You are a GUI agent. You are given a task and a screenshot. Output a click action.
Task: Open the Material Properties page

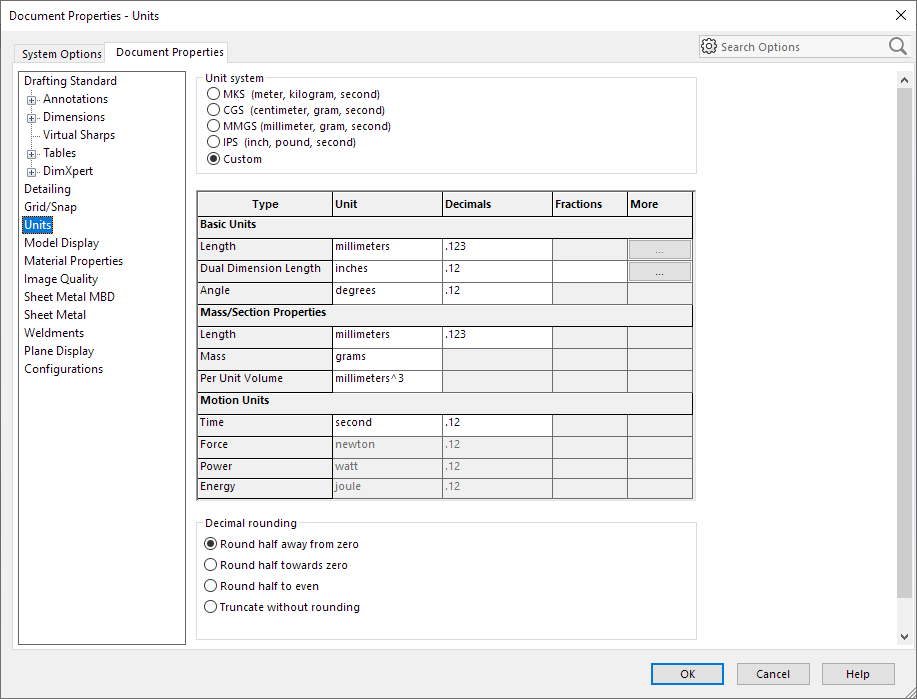tap(74, 261)
